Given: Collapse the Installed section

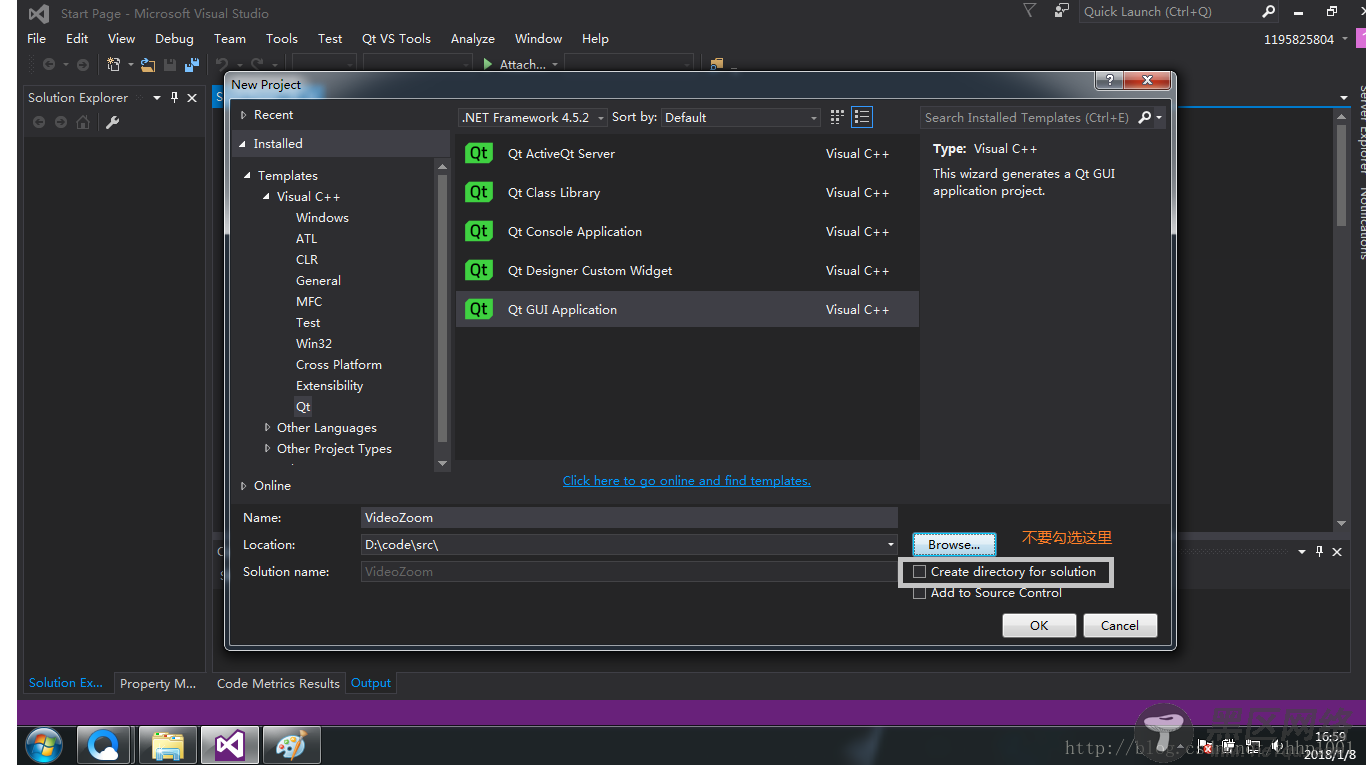Looking at the screenshot, I should coord(242,144).
